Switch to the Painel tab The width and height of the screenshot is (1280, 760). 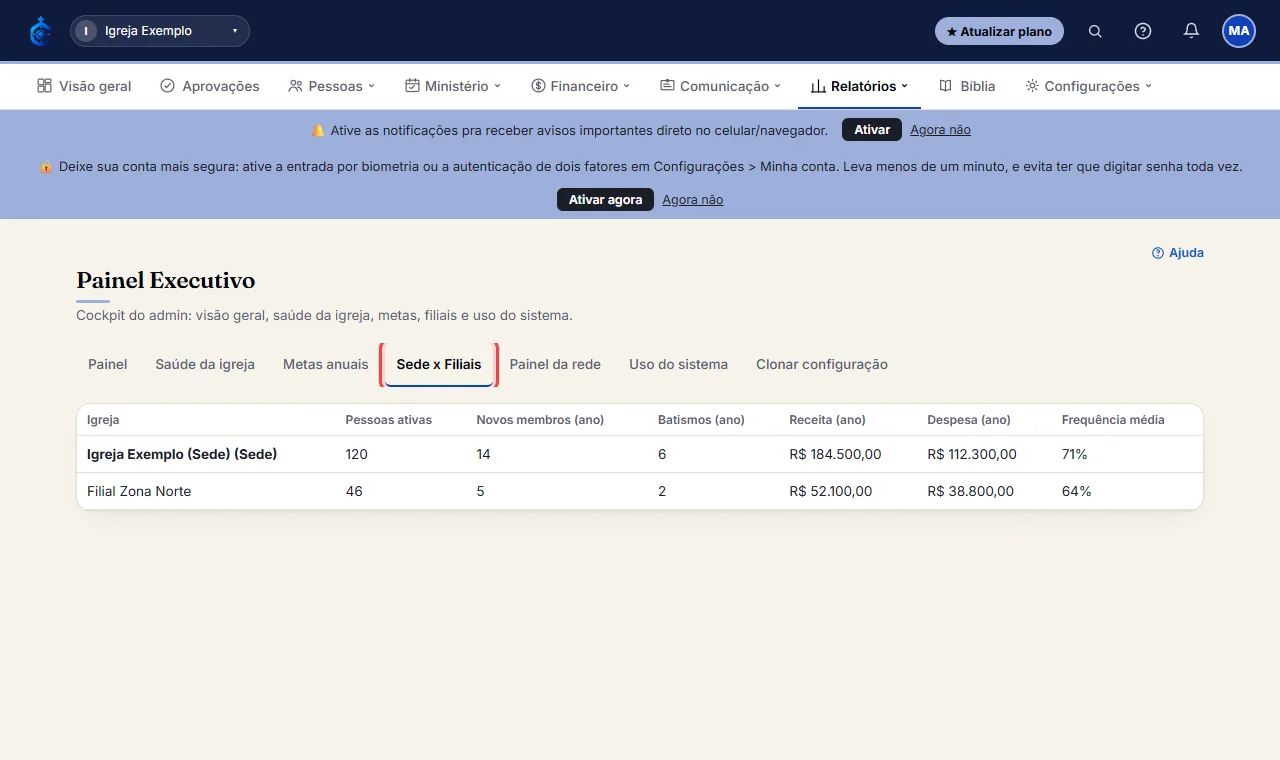(107, 365)
